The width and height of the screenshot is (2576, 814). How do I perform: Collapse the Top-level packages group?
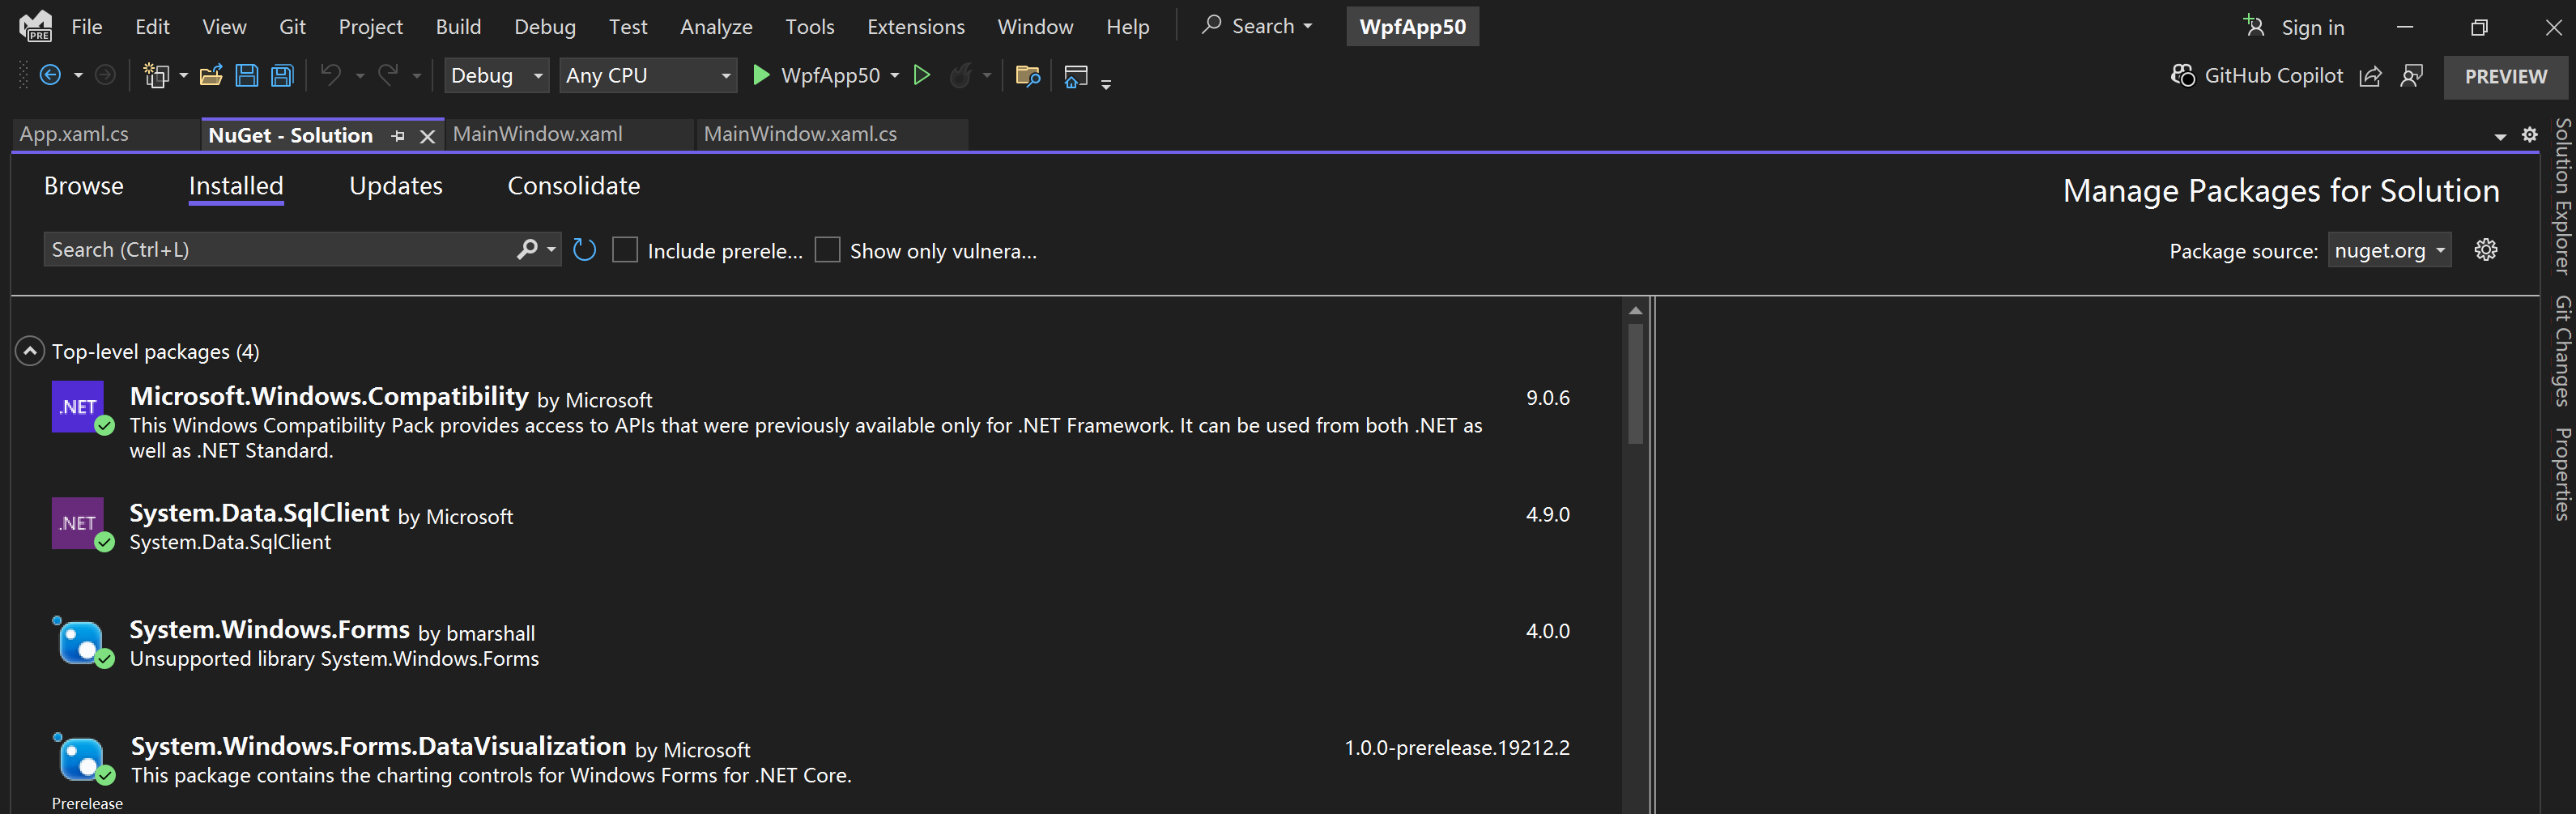pos(30,351)
